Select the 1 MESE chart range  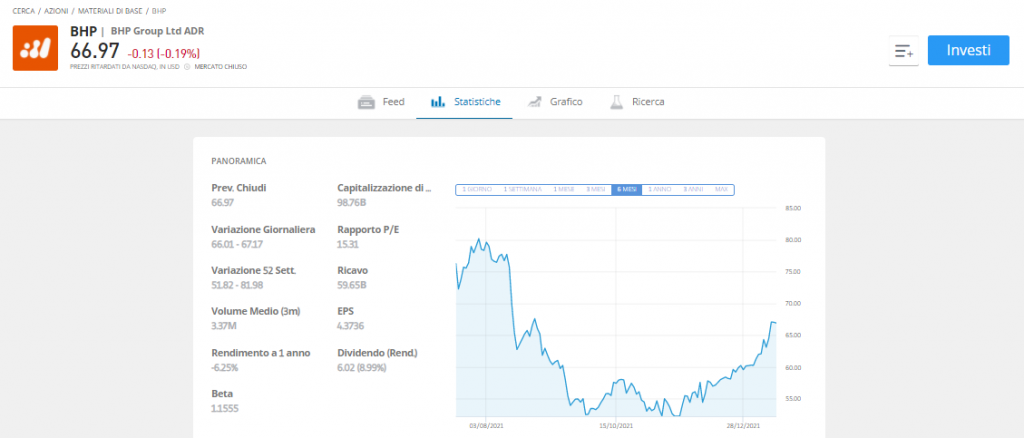pos(564,190)
